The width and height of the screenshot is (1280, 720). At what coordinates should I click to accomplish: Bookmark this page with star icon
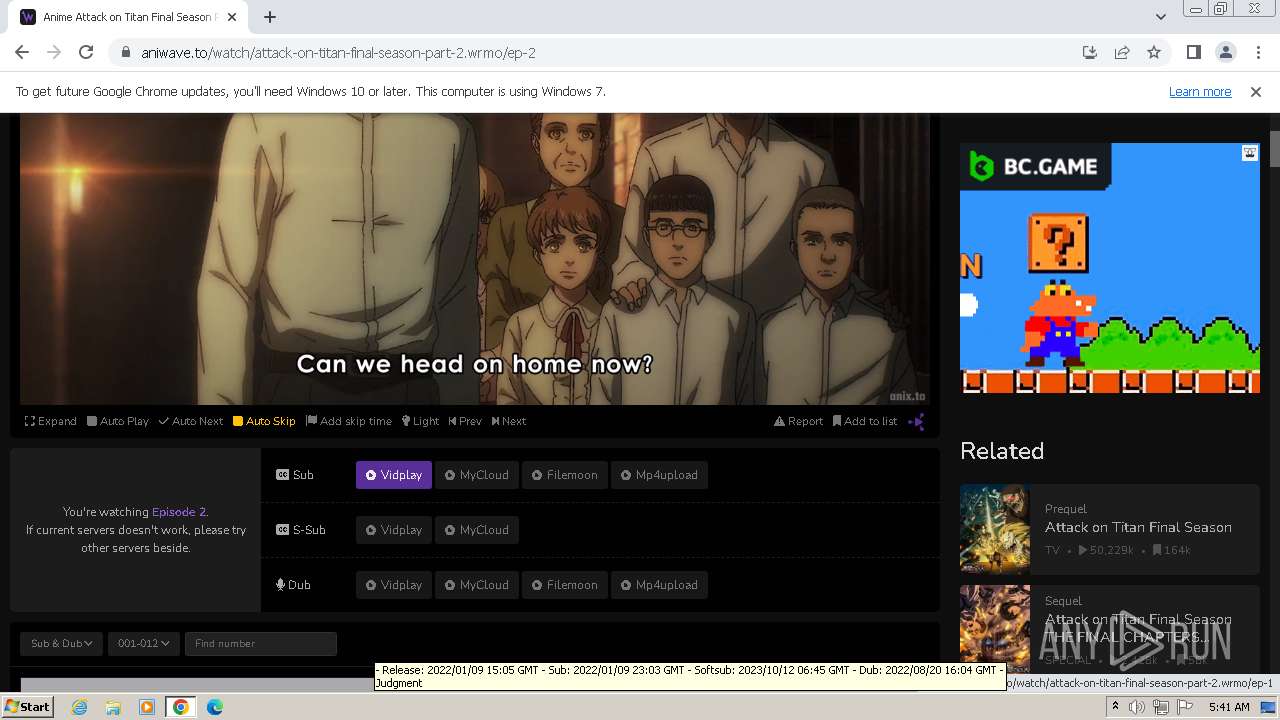click(x=1154, y=53)
